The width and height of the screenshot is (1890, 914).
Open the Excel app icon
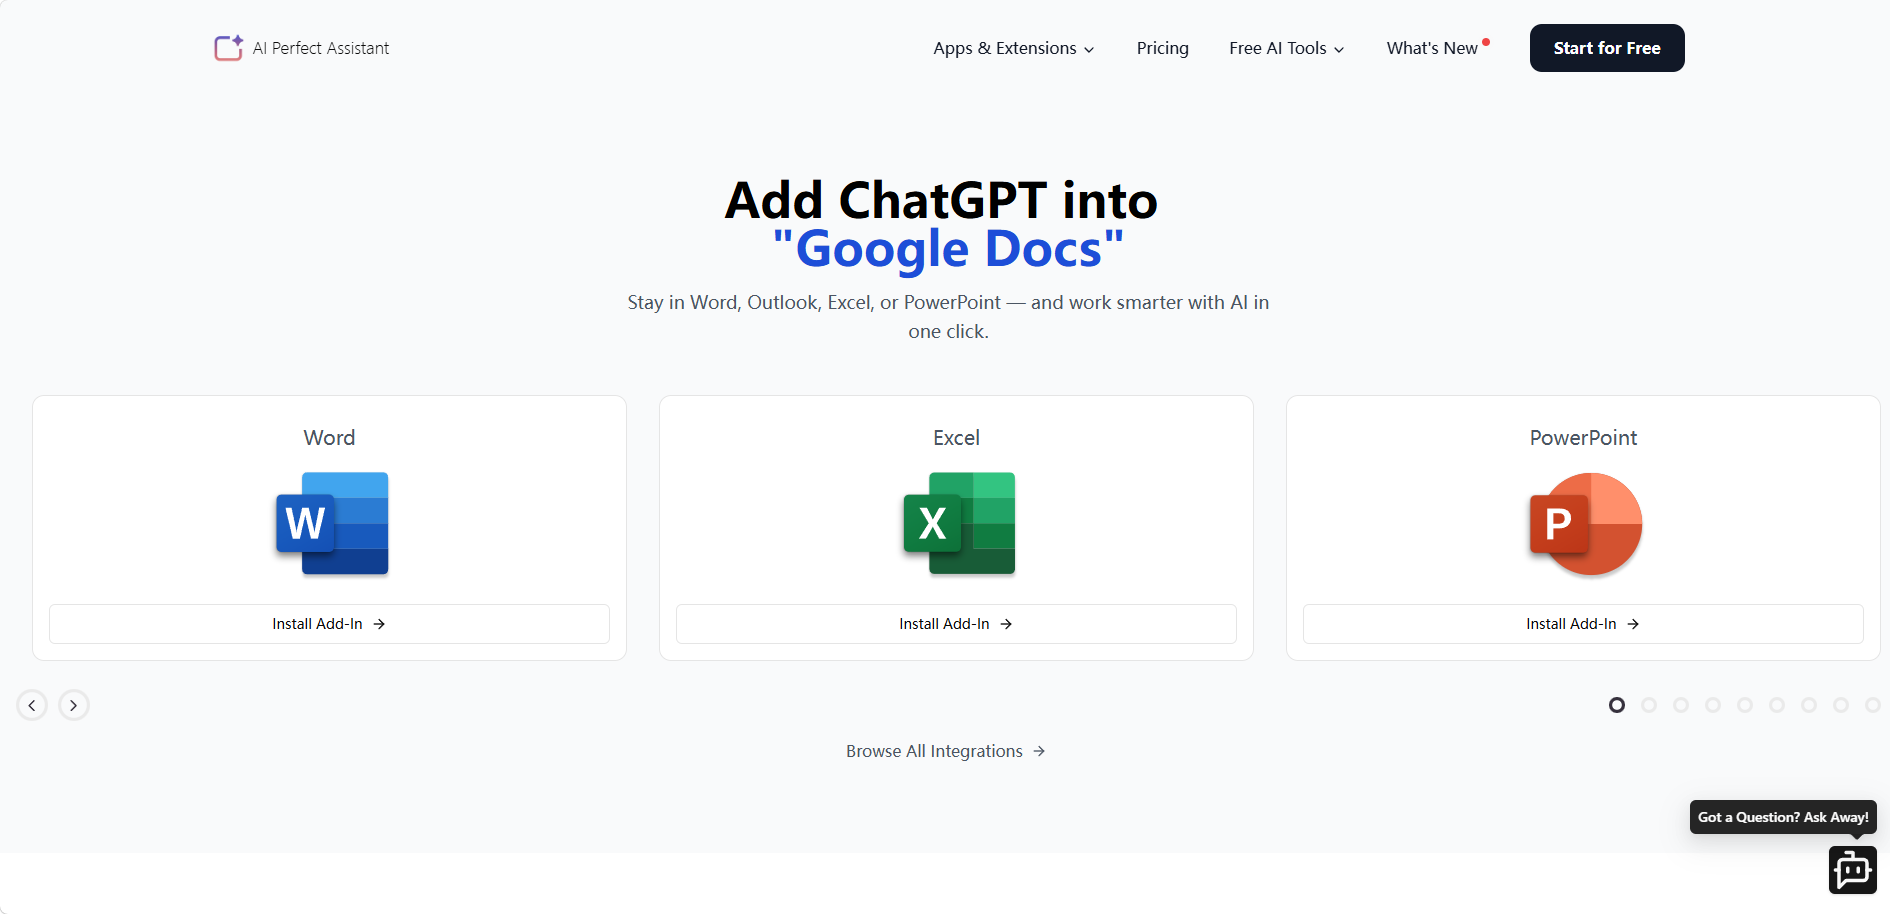click(959, 523)
